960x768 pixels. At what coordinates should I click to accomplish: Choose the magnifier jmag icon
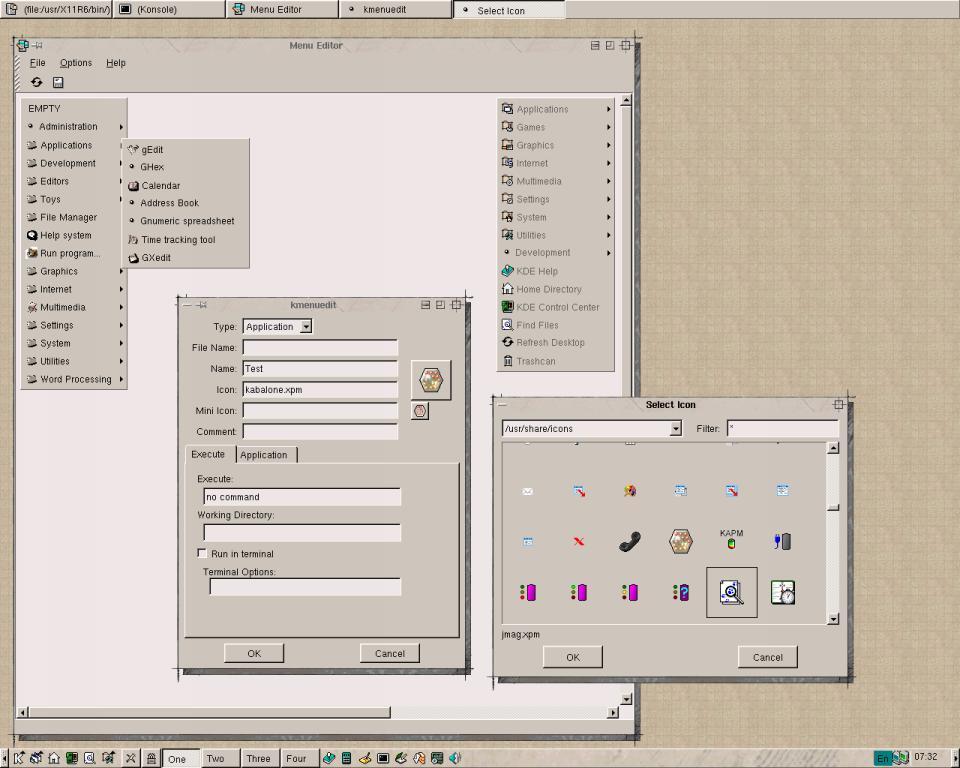pyautogui.click(x=731, y=592)
